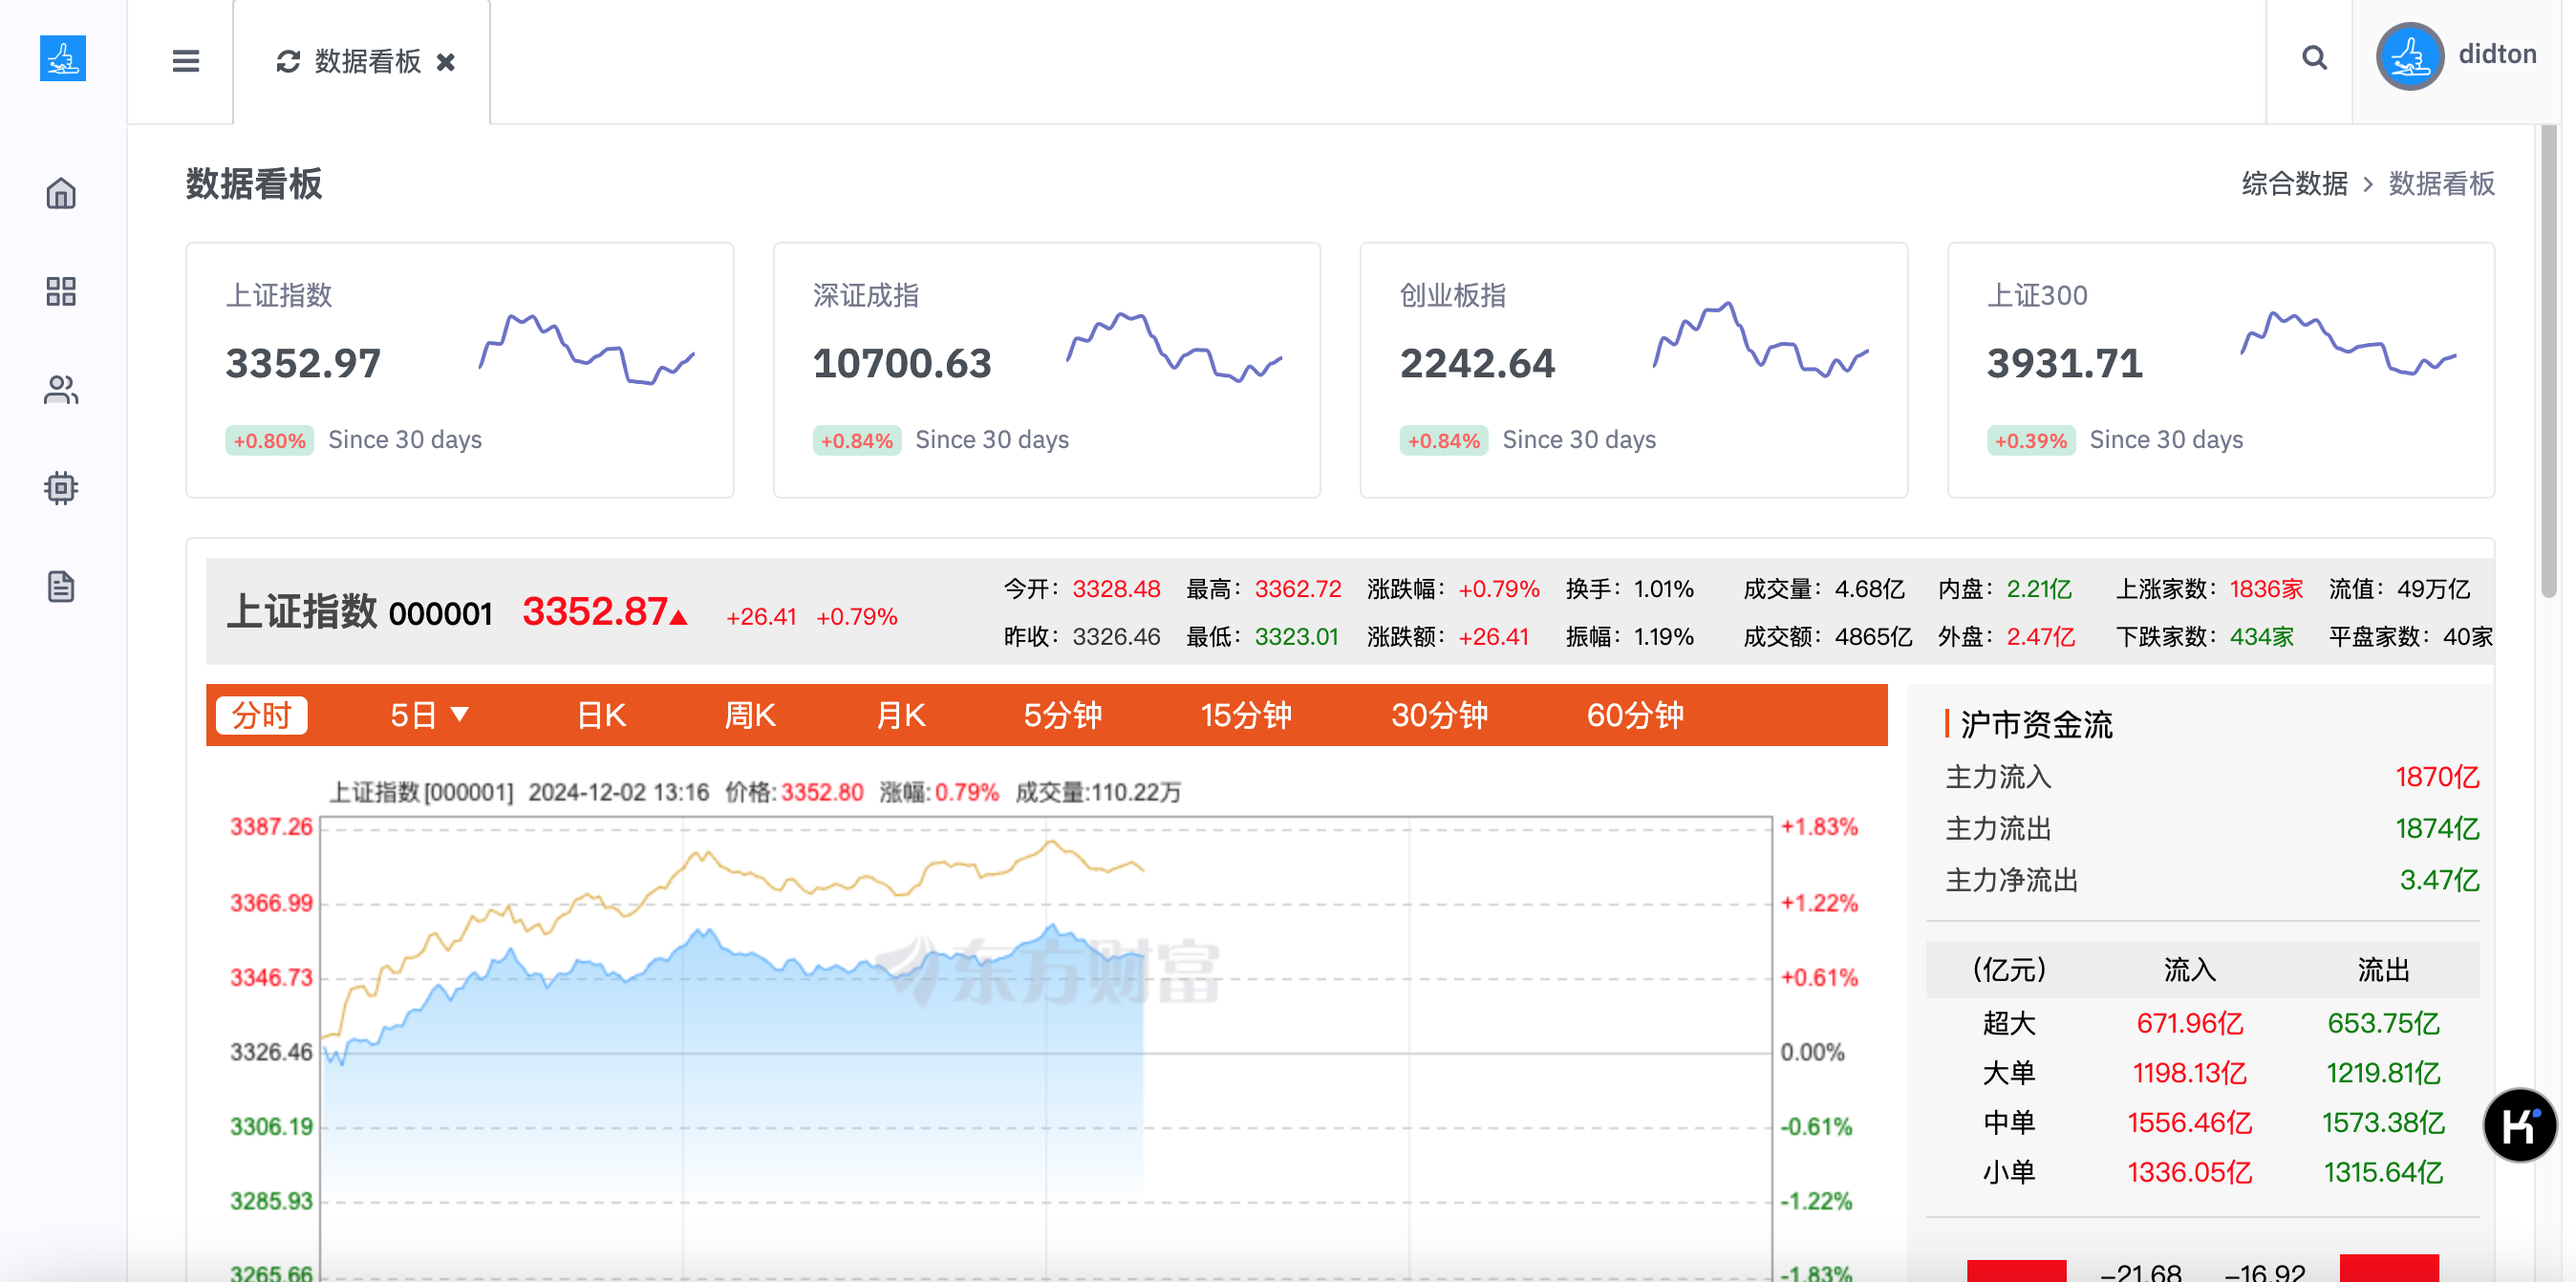
Task: Click the 沪市资金流 heading
Action: coord(2036,724)
